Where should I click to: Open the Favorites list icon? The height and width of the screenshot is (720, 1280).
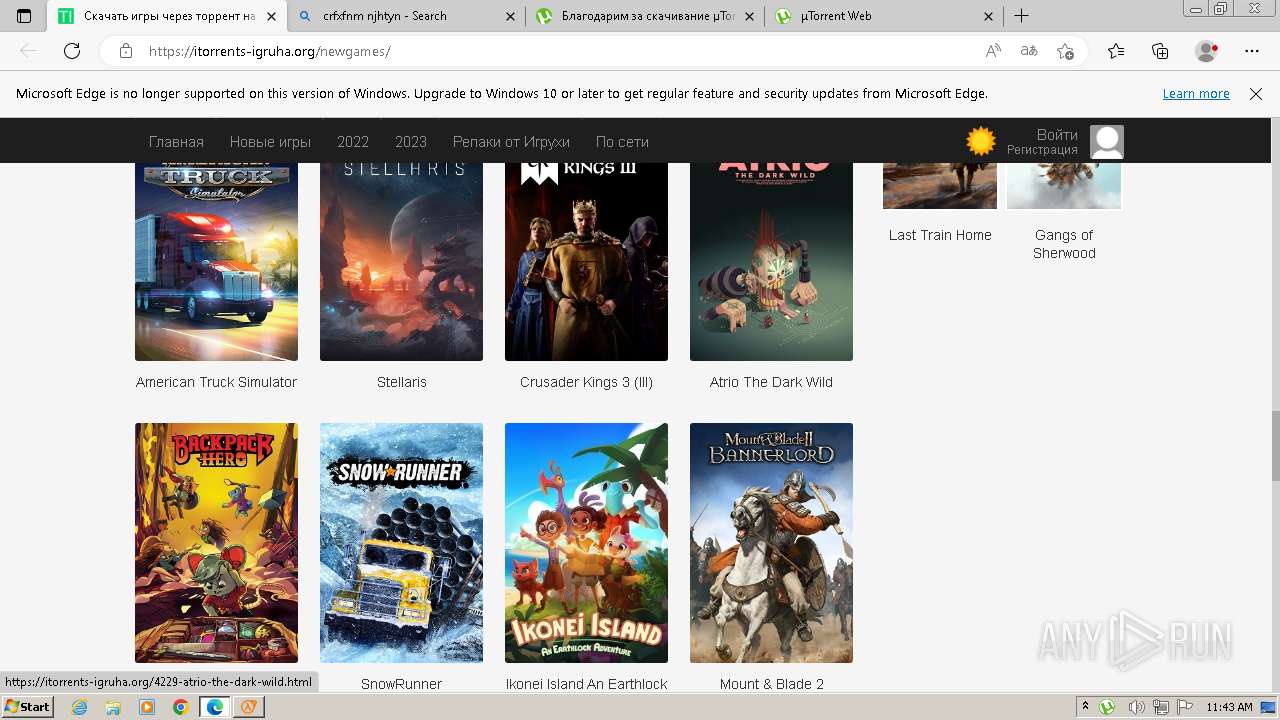pyautogui.click(x=1116, y=51)
